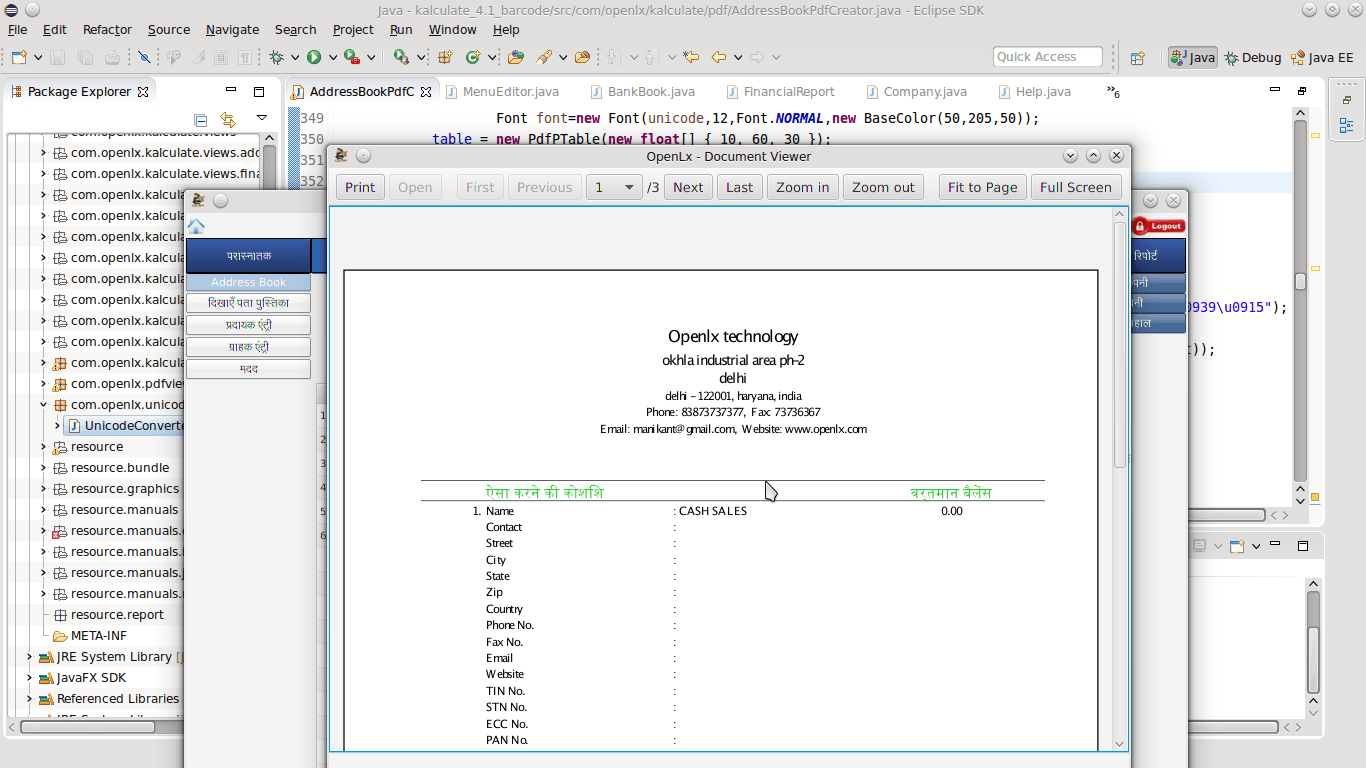Click the Back navigation arrow in toolbar
The width and height of the screenshot is (1366, 768).
[x=718, y=58]
